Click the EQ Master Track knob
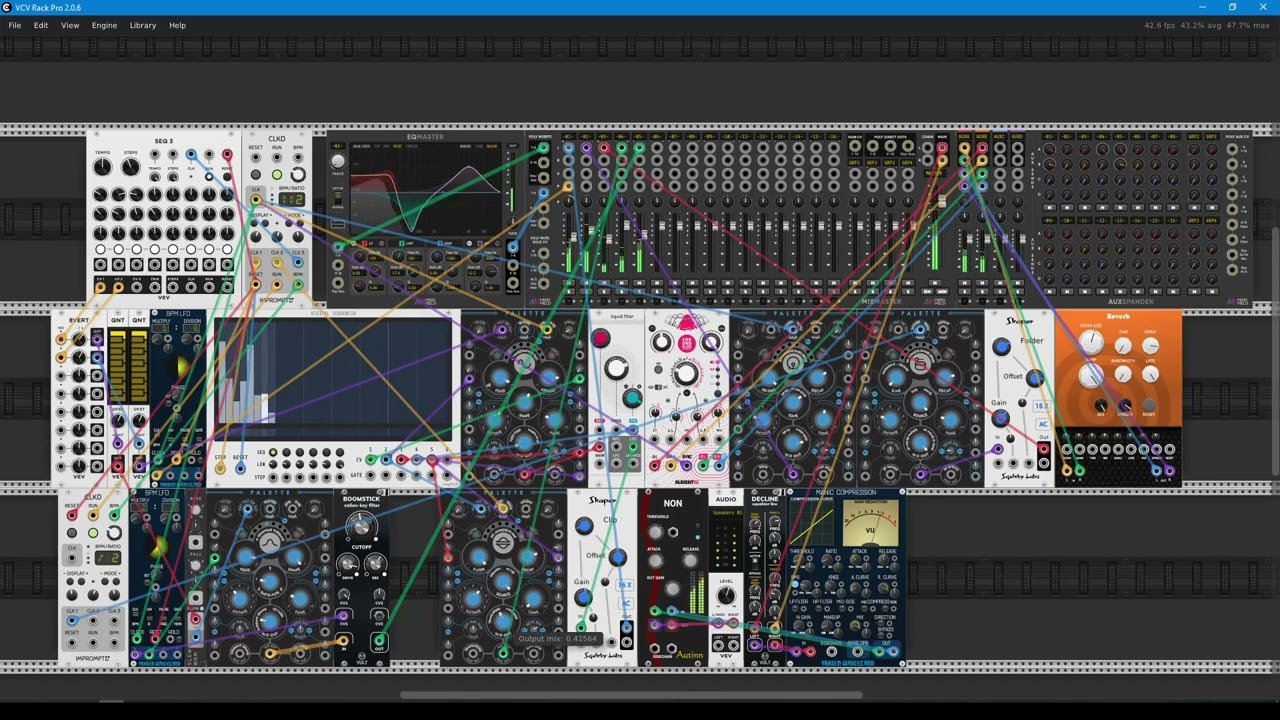Viewport: 1280px width, 720px height. click(x=338, y=161)
